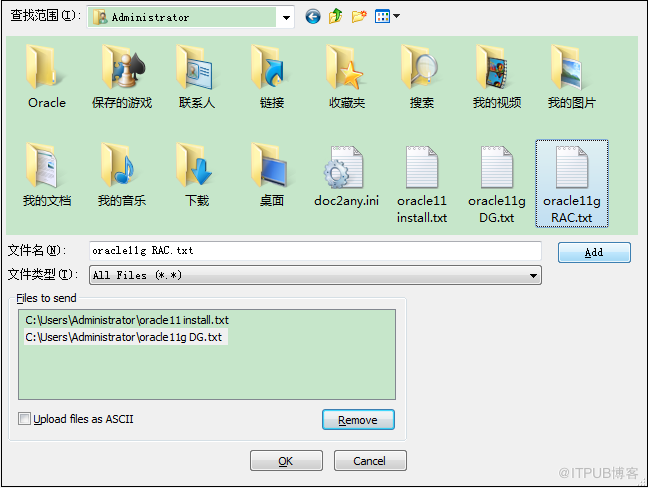Expand the view menu dropdown arrow
Viewport: 648px width, 488px height.
[x=397, y=16]
